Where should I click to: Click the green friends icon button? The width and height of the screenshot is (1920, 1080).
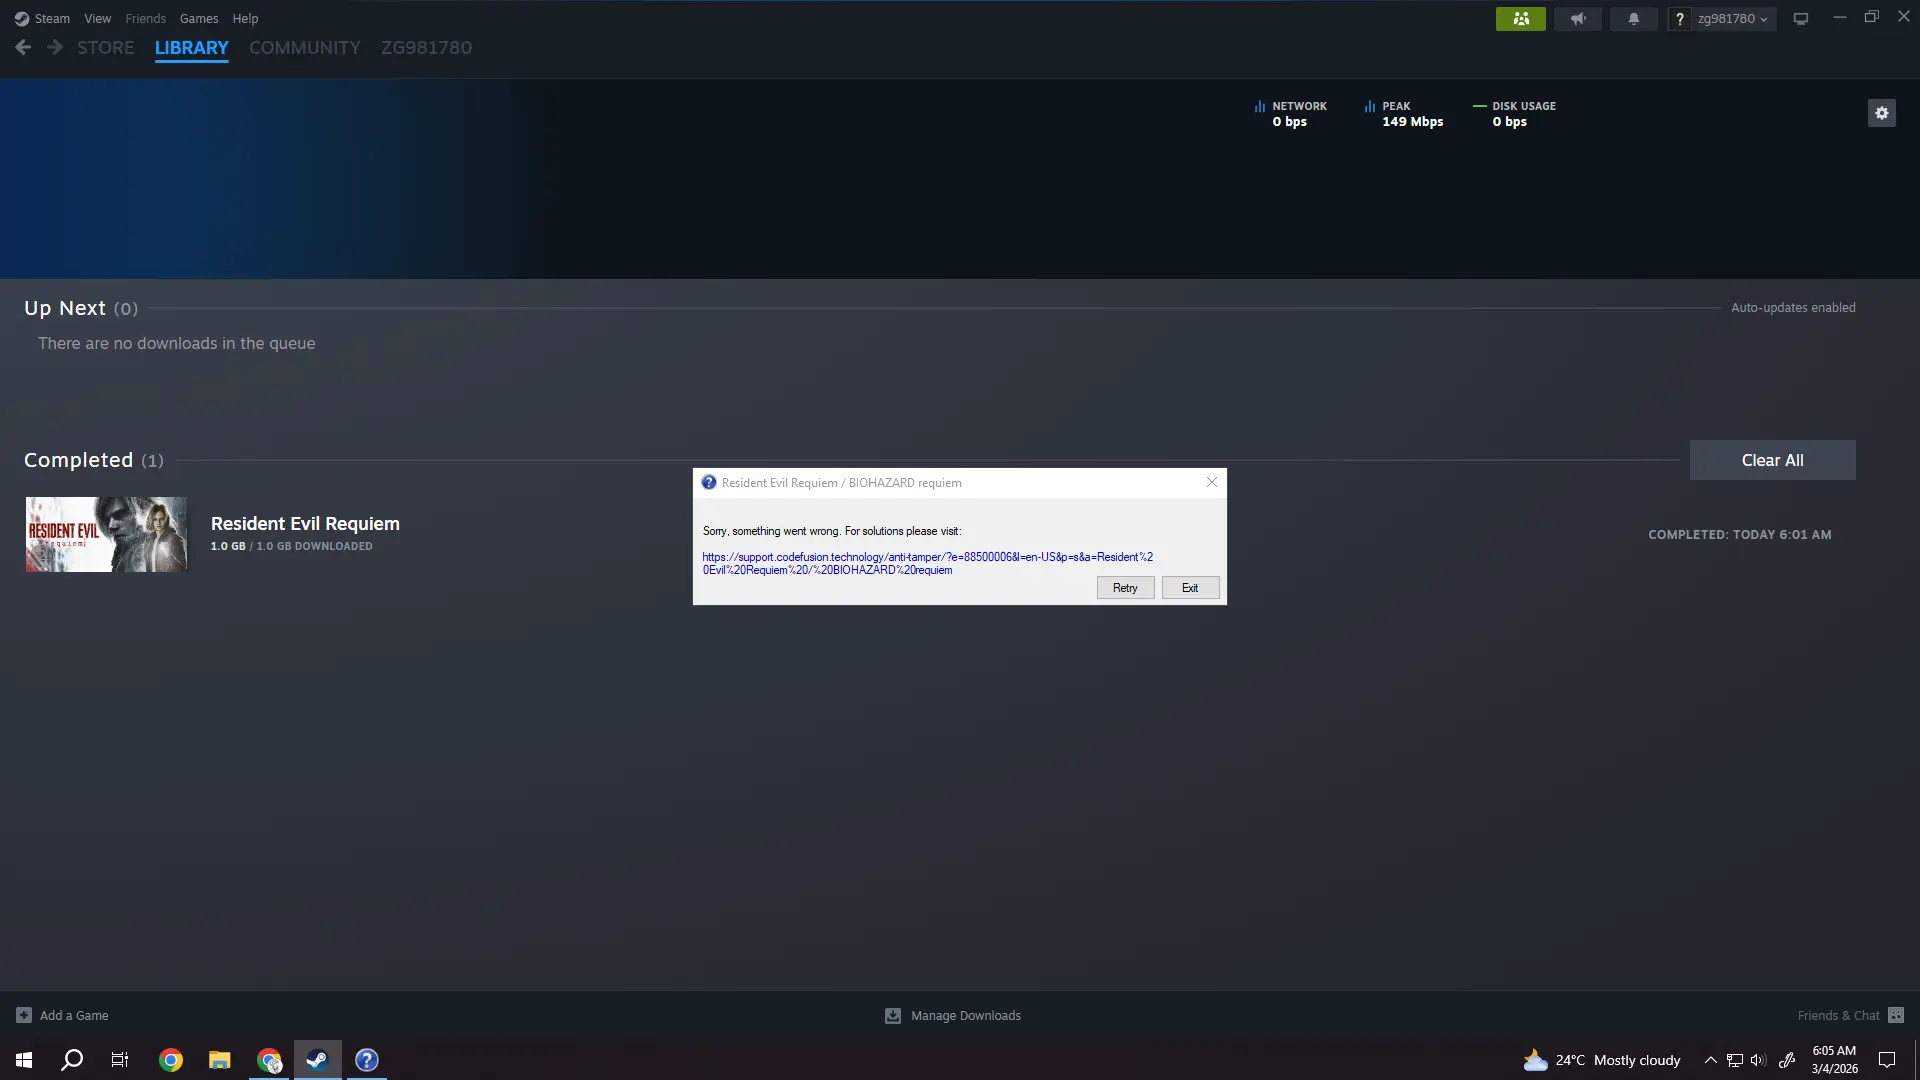(1520, 18)
